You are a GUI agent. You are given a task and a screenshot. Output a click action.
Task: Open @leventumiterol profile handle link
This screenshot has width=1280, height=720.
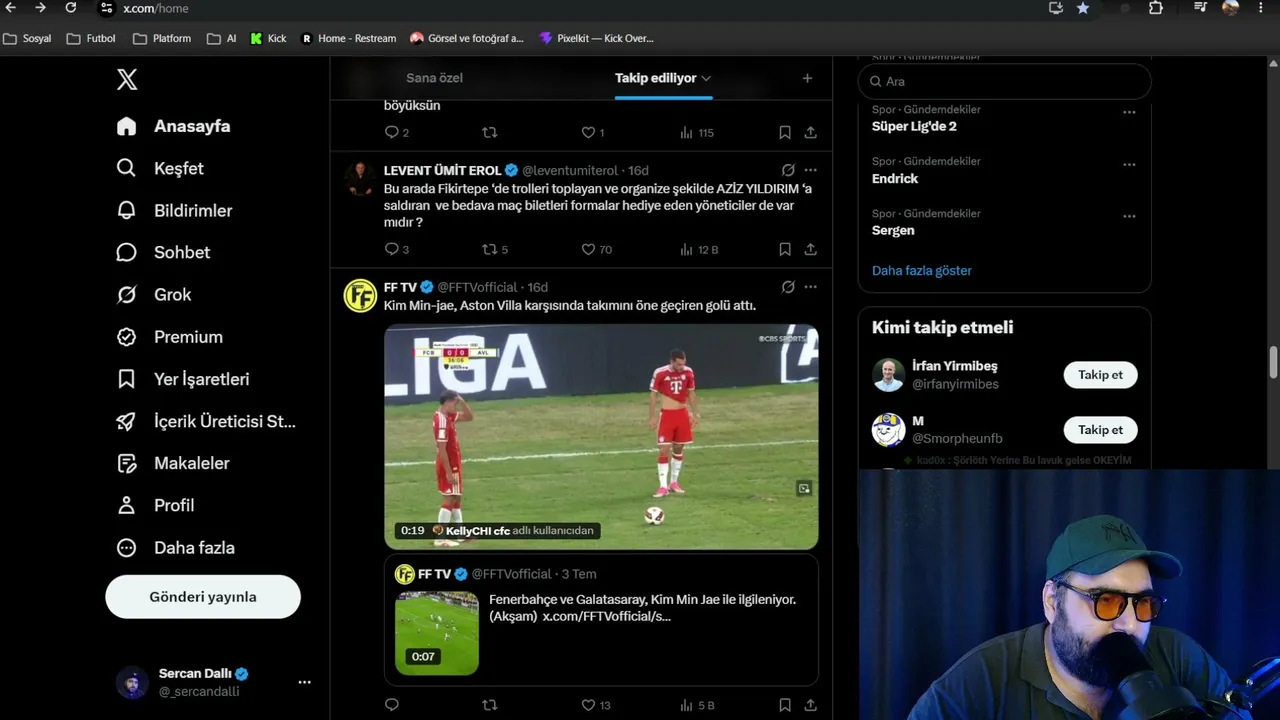570,170
